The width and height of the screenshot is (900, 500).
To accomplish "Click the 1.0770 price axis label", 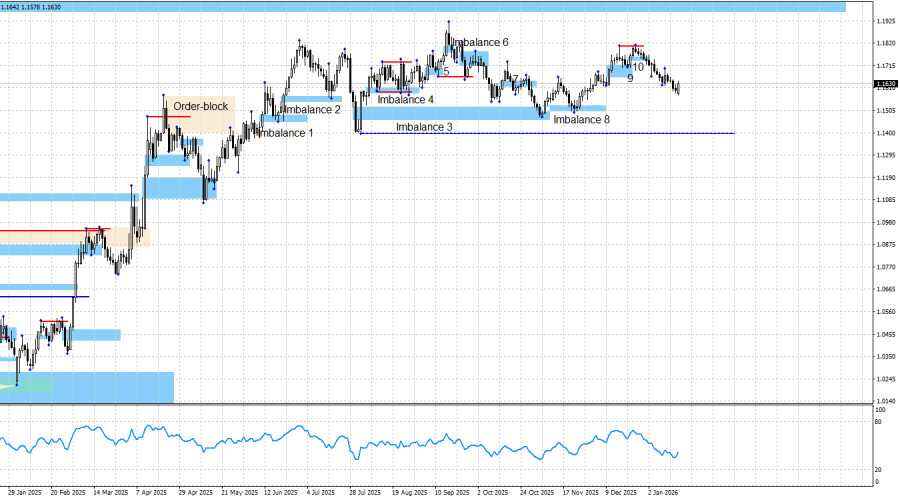I will coord(886,268).
